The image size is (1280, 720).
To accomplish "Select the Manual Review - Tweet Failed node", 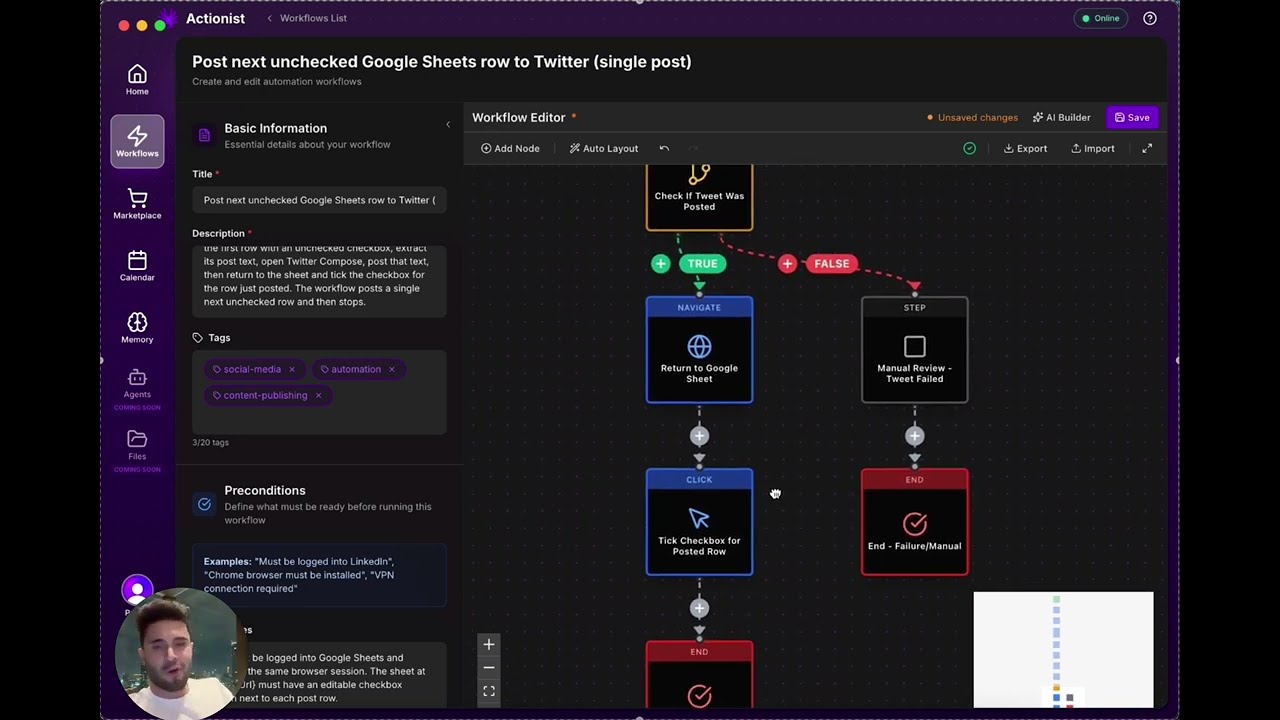I will pos(914,350).
